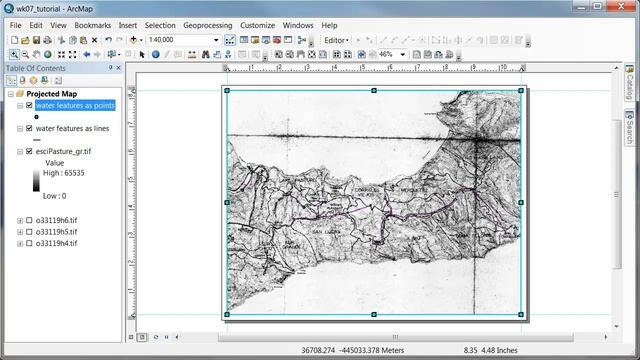Screen dimensions: 640x360
Task: Open the Search side tab
Action: [629, 127]
